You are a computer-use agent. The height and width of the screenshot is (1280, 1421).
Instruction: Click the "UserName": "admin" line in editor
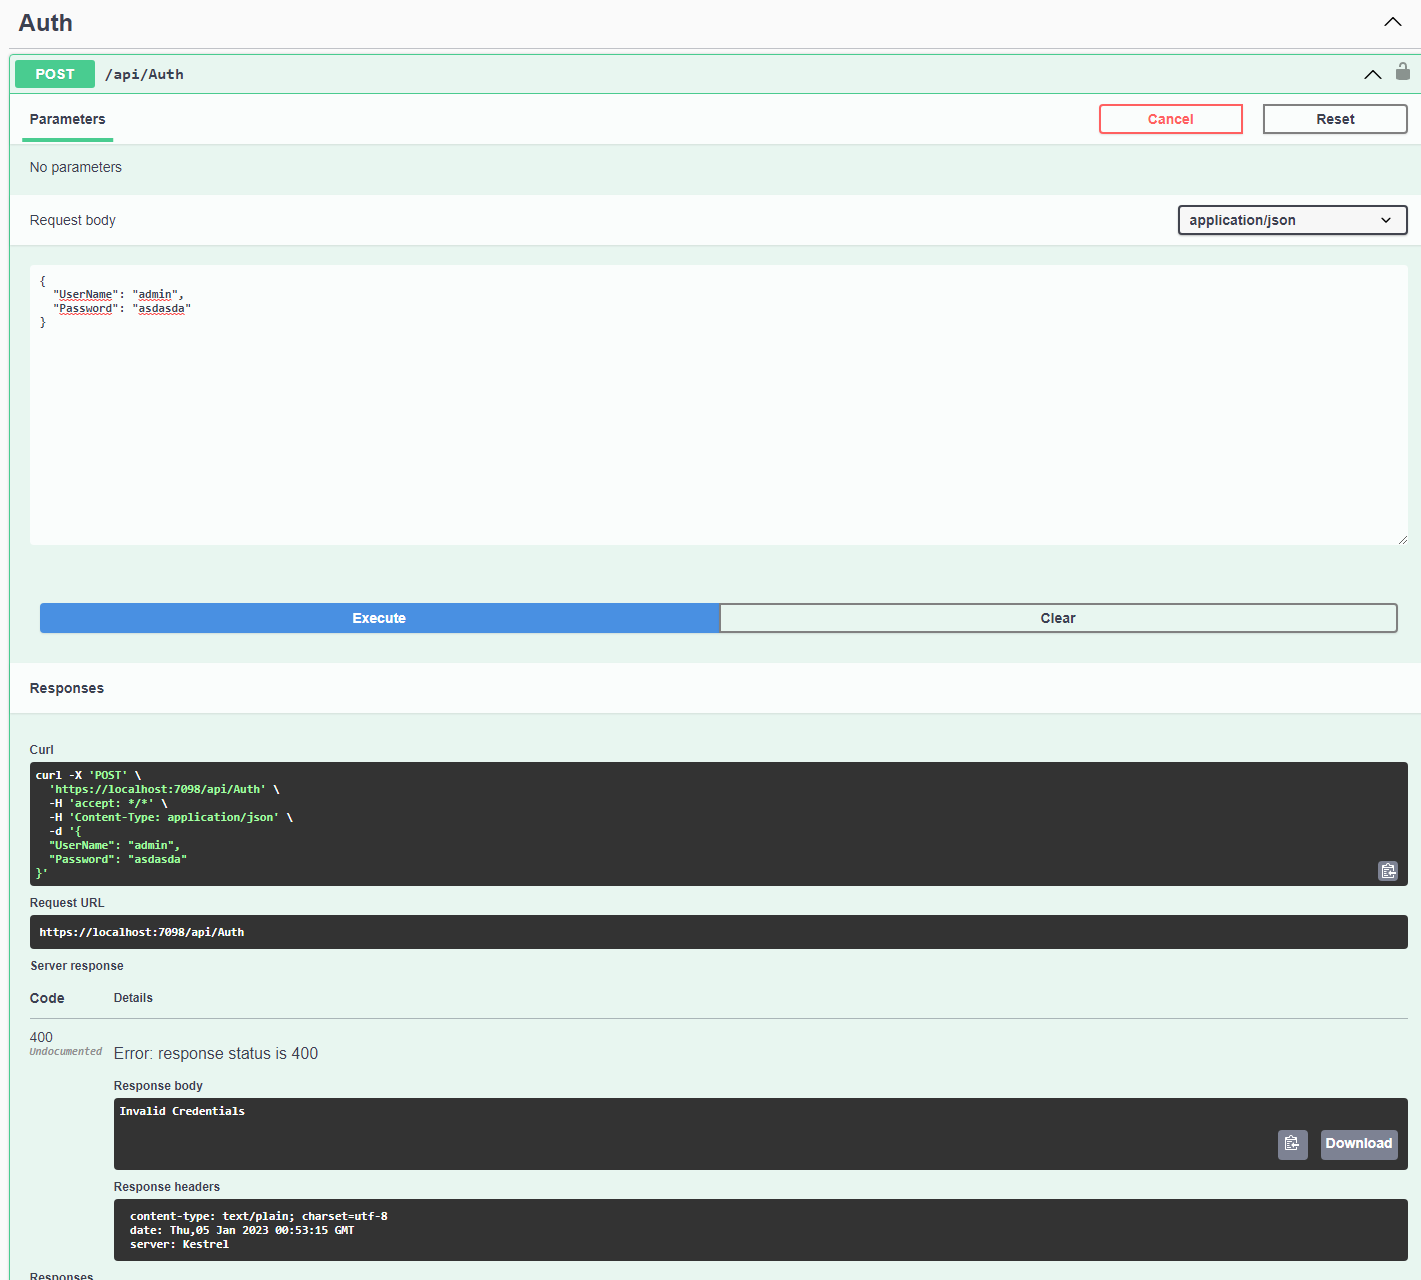tap(118, 294)
